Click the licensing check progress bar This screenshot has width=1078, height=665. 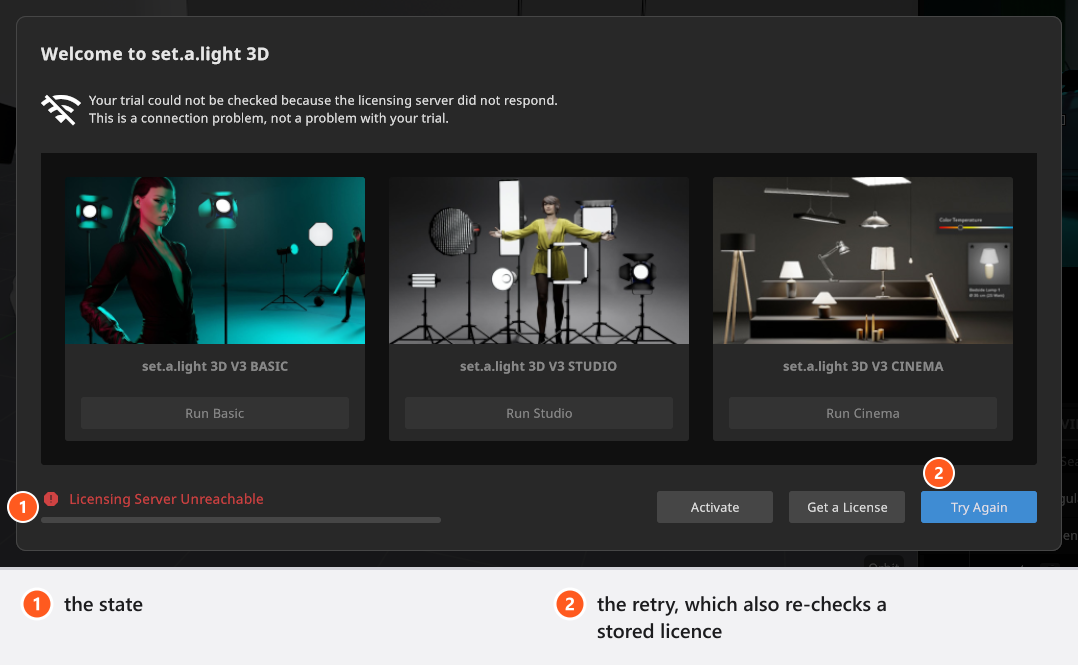(241, 520)
